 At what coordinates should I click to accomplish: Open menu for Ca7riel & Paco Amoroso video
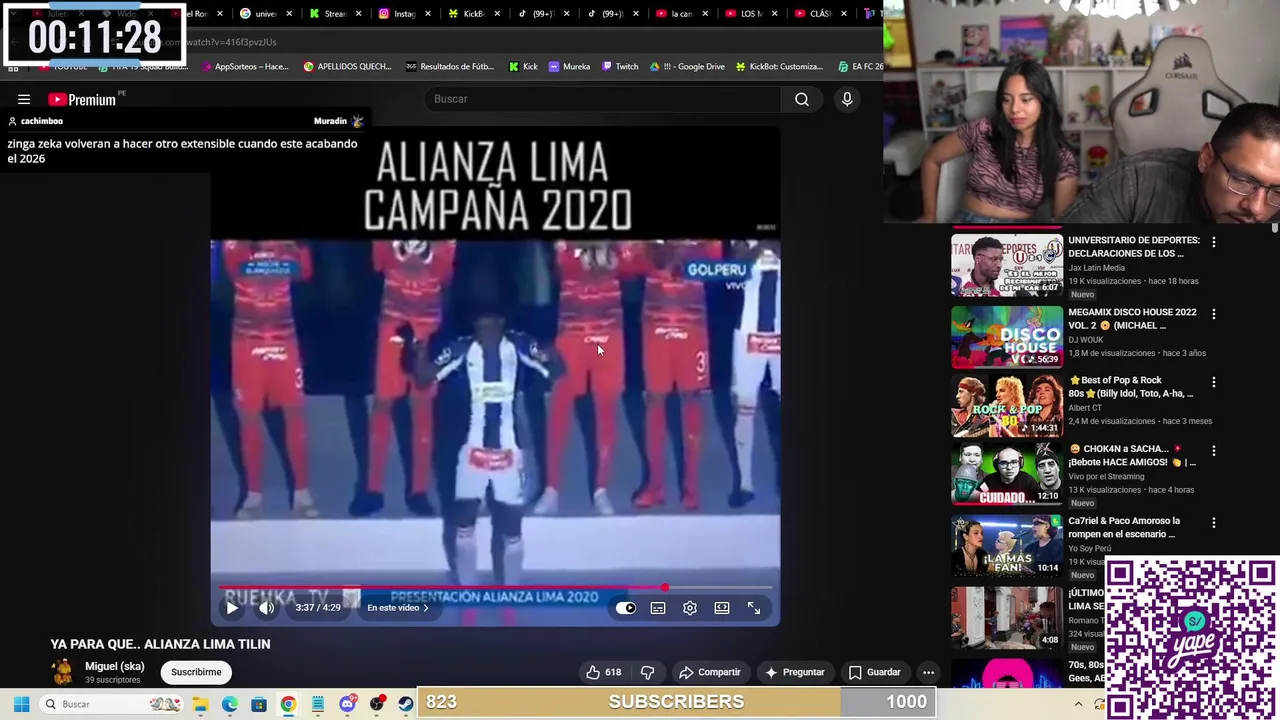[1214, 523]
